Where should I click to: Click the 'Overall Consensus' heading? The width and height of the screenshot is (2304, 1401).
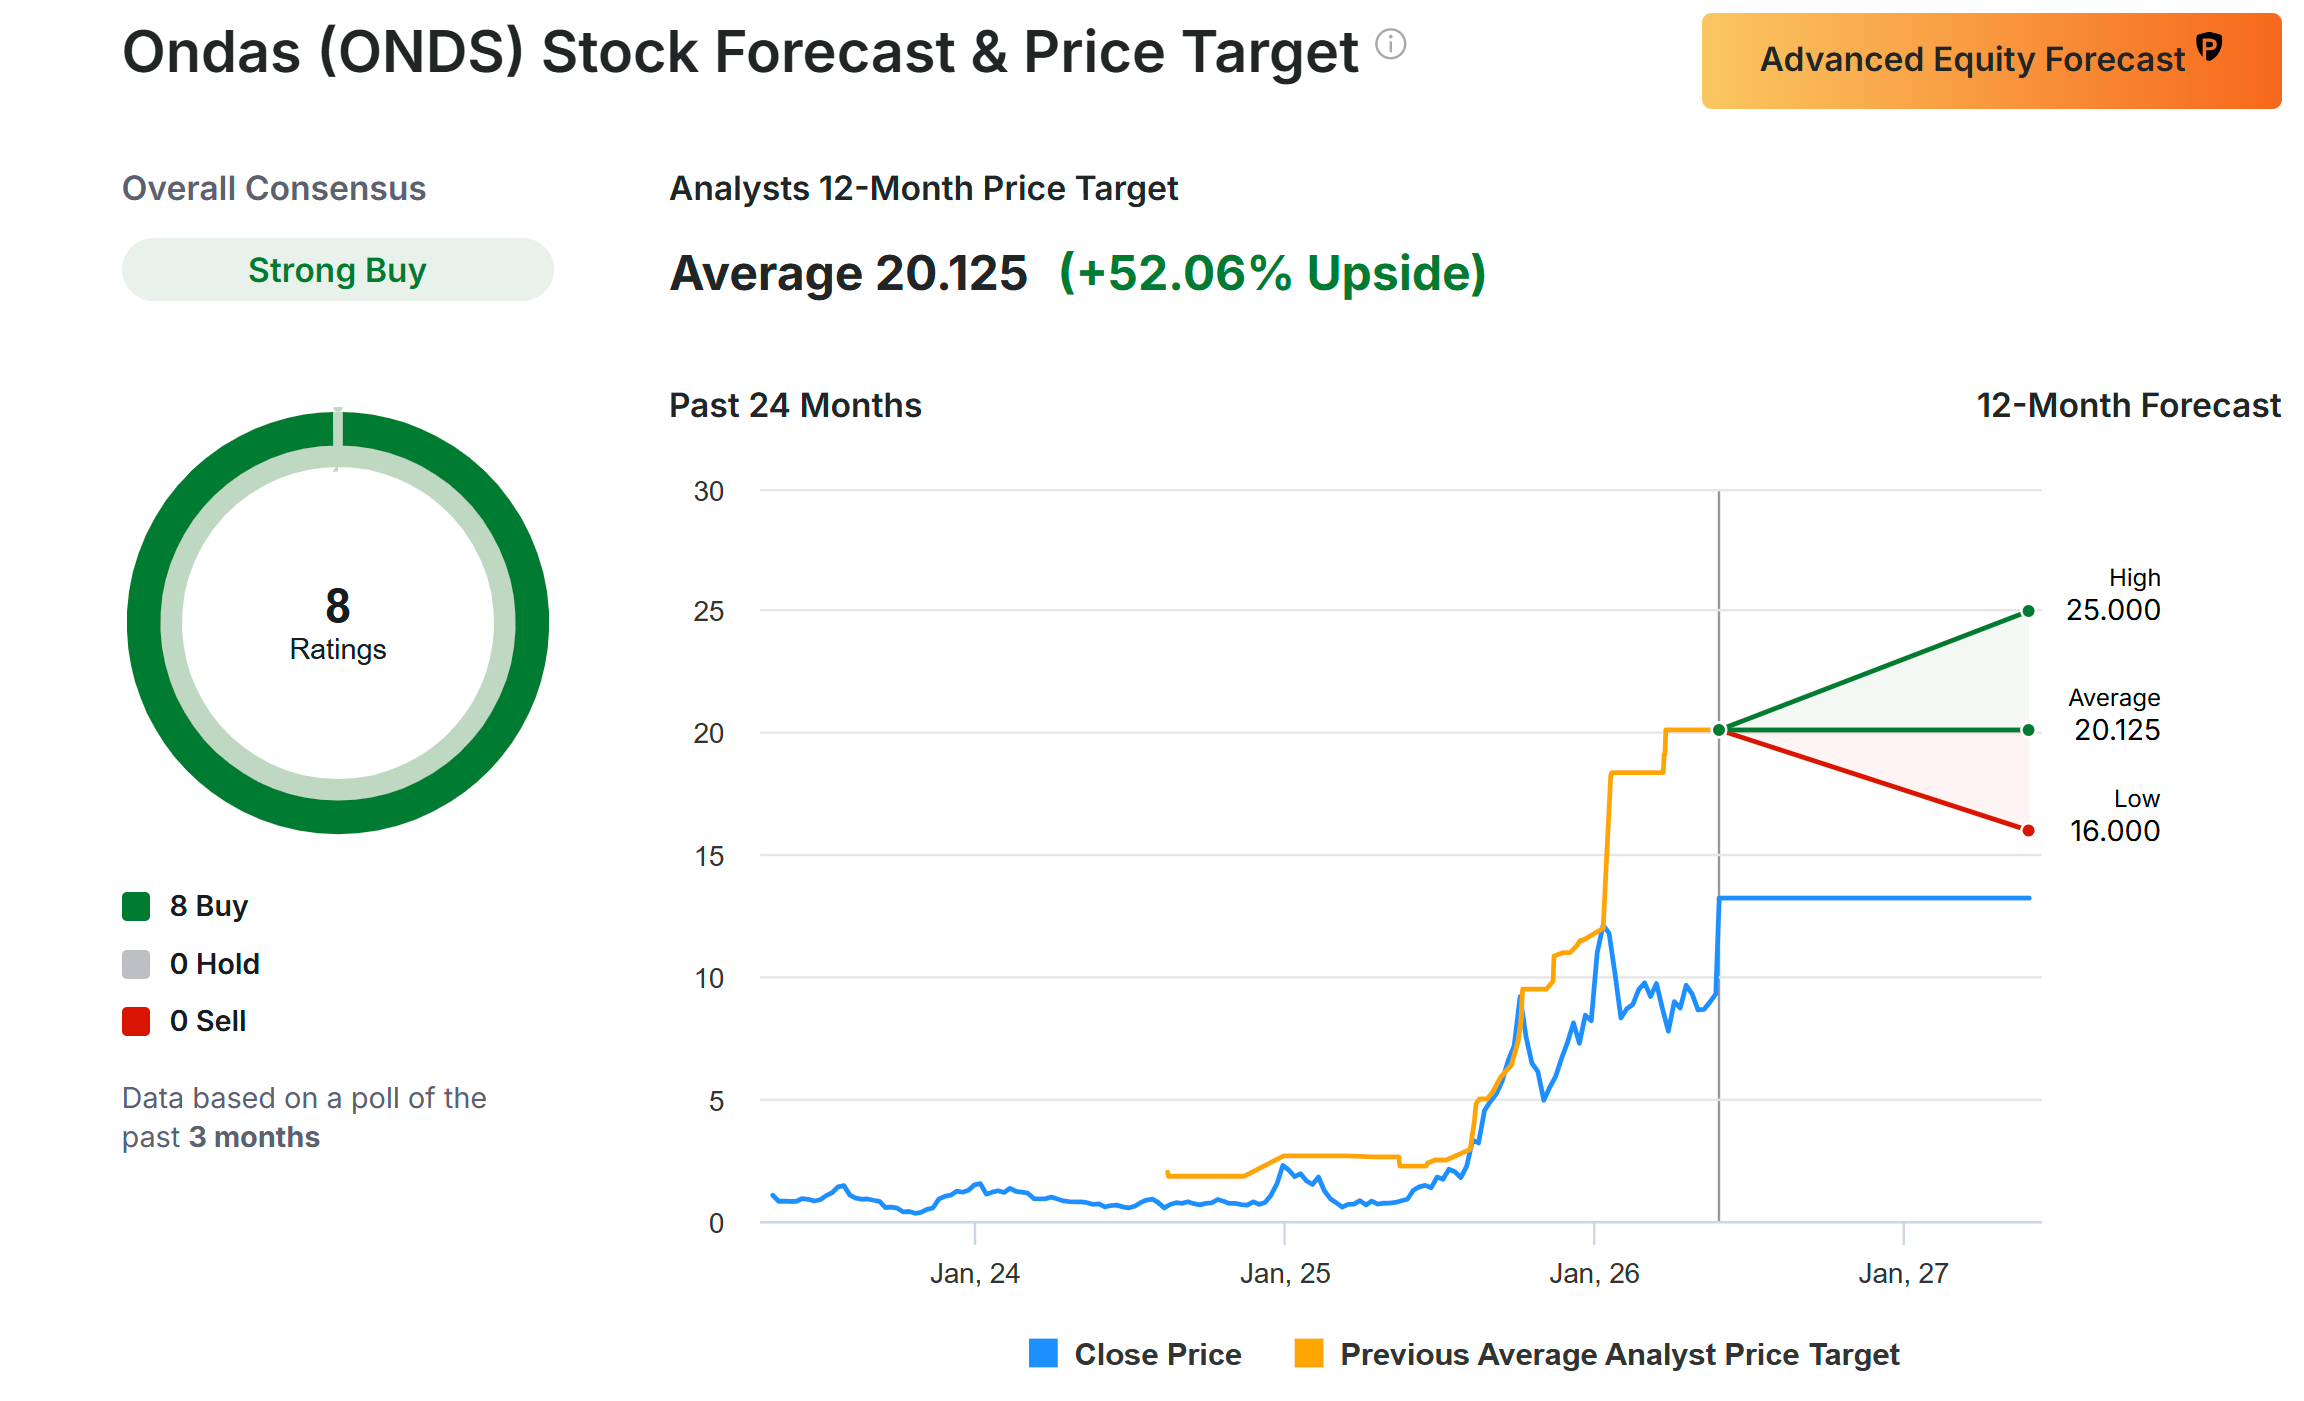[x=274, y=188]
